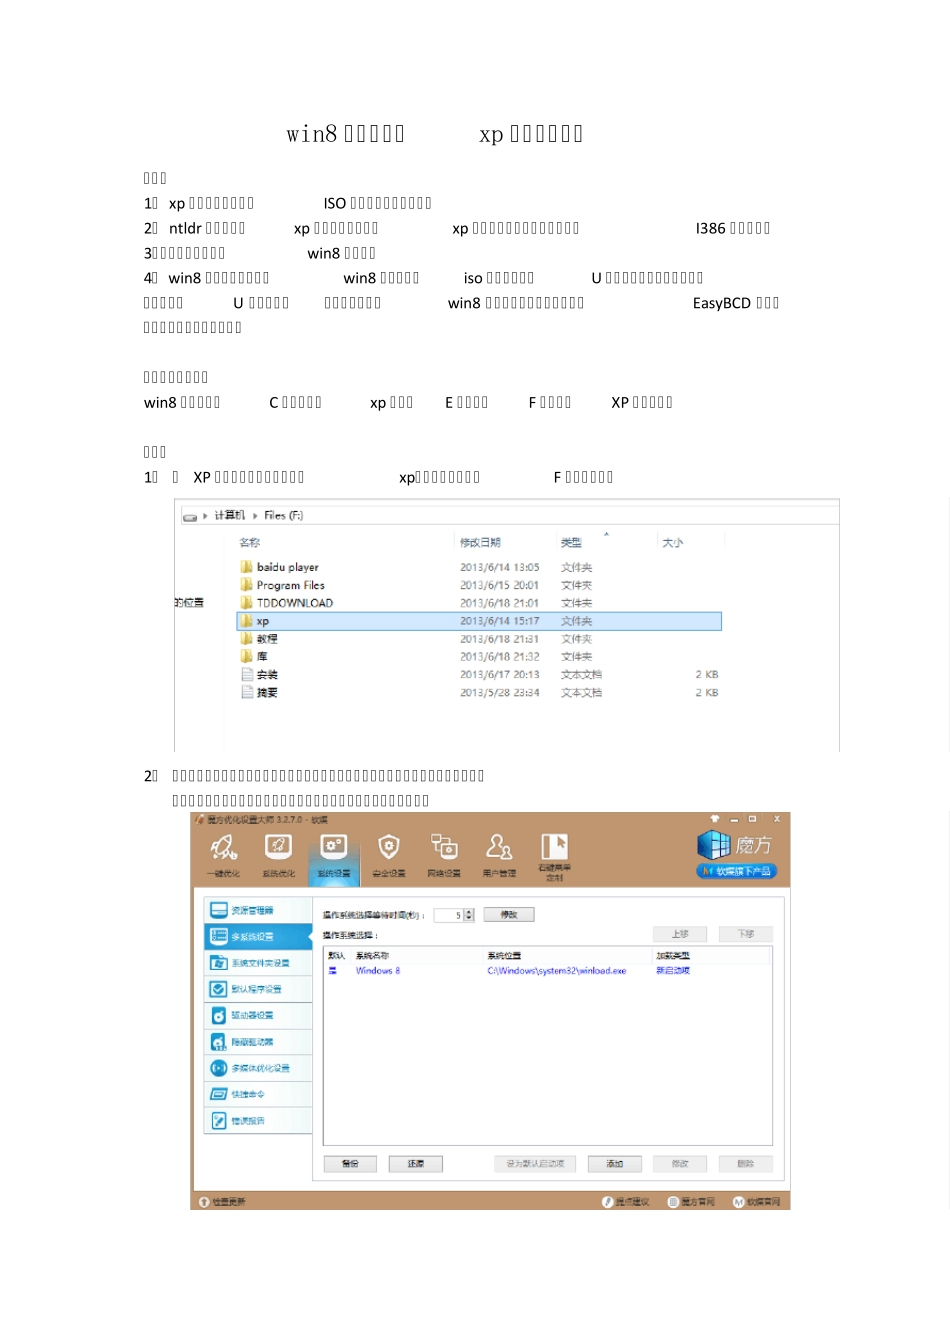This screenshot has width=950, height=1344.
Task: Sort by the 名称 column header
Action: click(250, 543)
